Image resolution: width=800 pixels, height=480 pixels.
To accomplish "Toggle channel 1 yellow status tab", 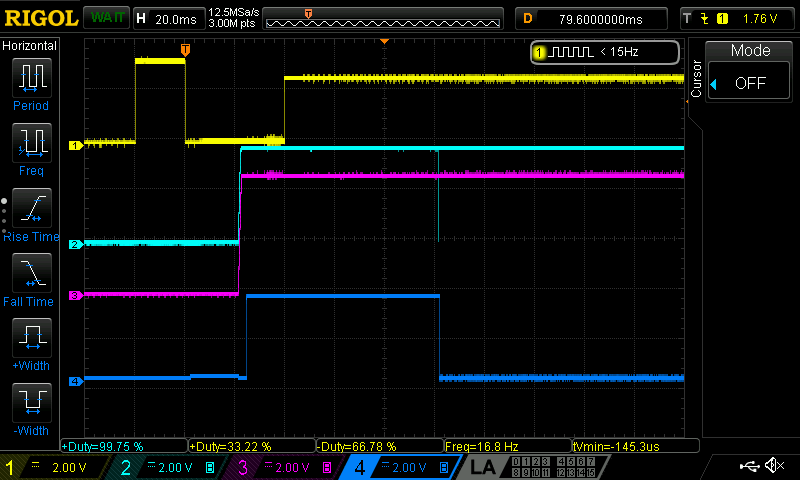I will click(x=54, y=467).
